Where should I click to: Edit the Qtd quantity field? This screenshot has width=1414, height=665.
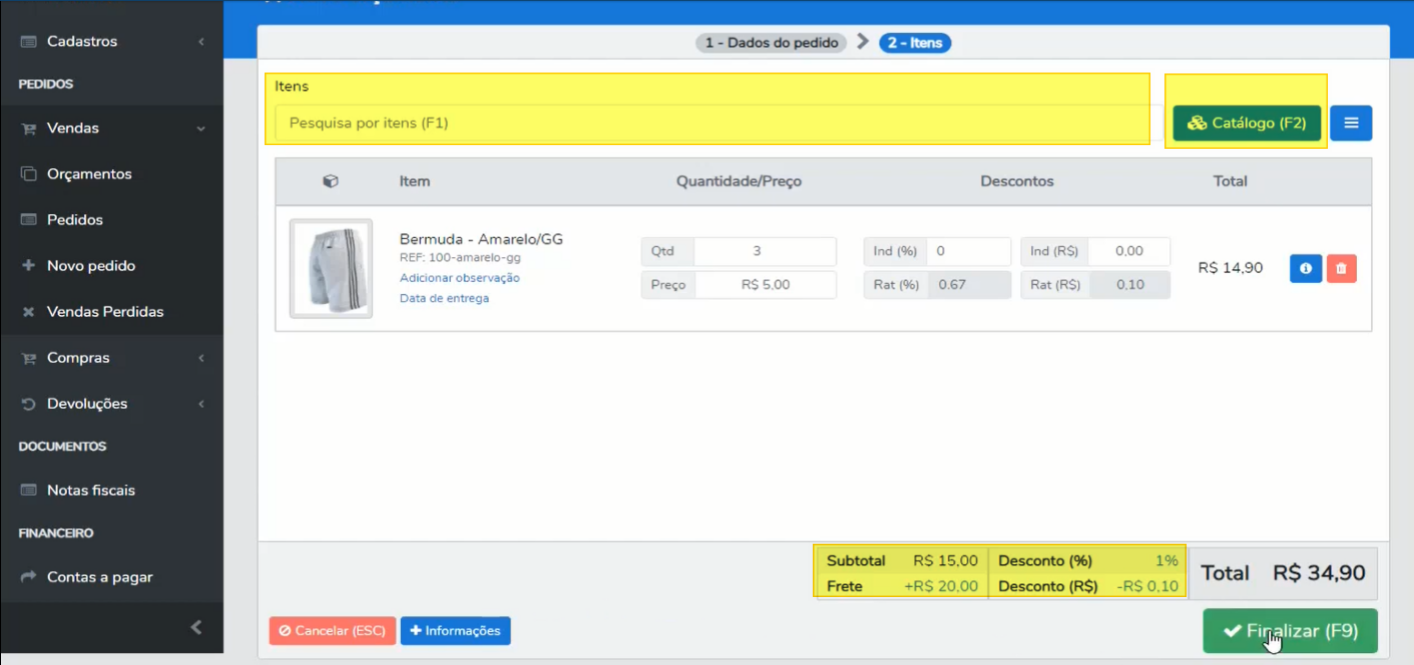coord(765,251)
